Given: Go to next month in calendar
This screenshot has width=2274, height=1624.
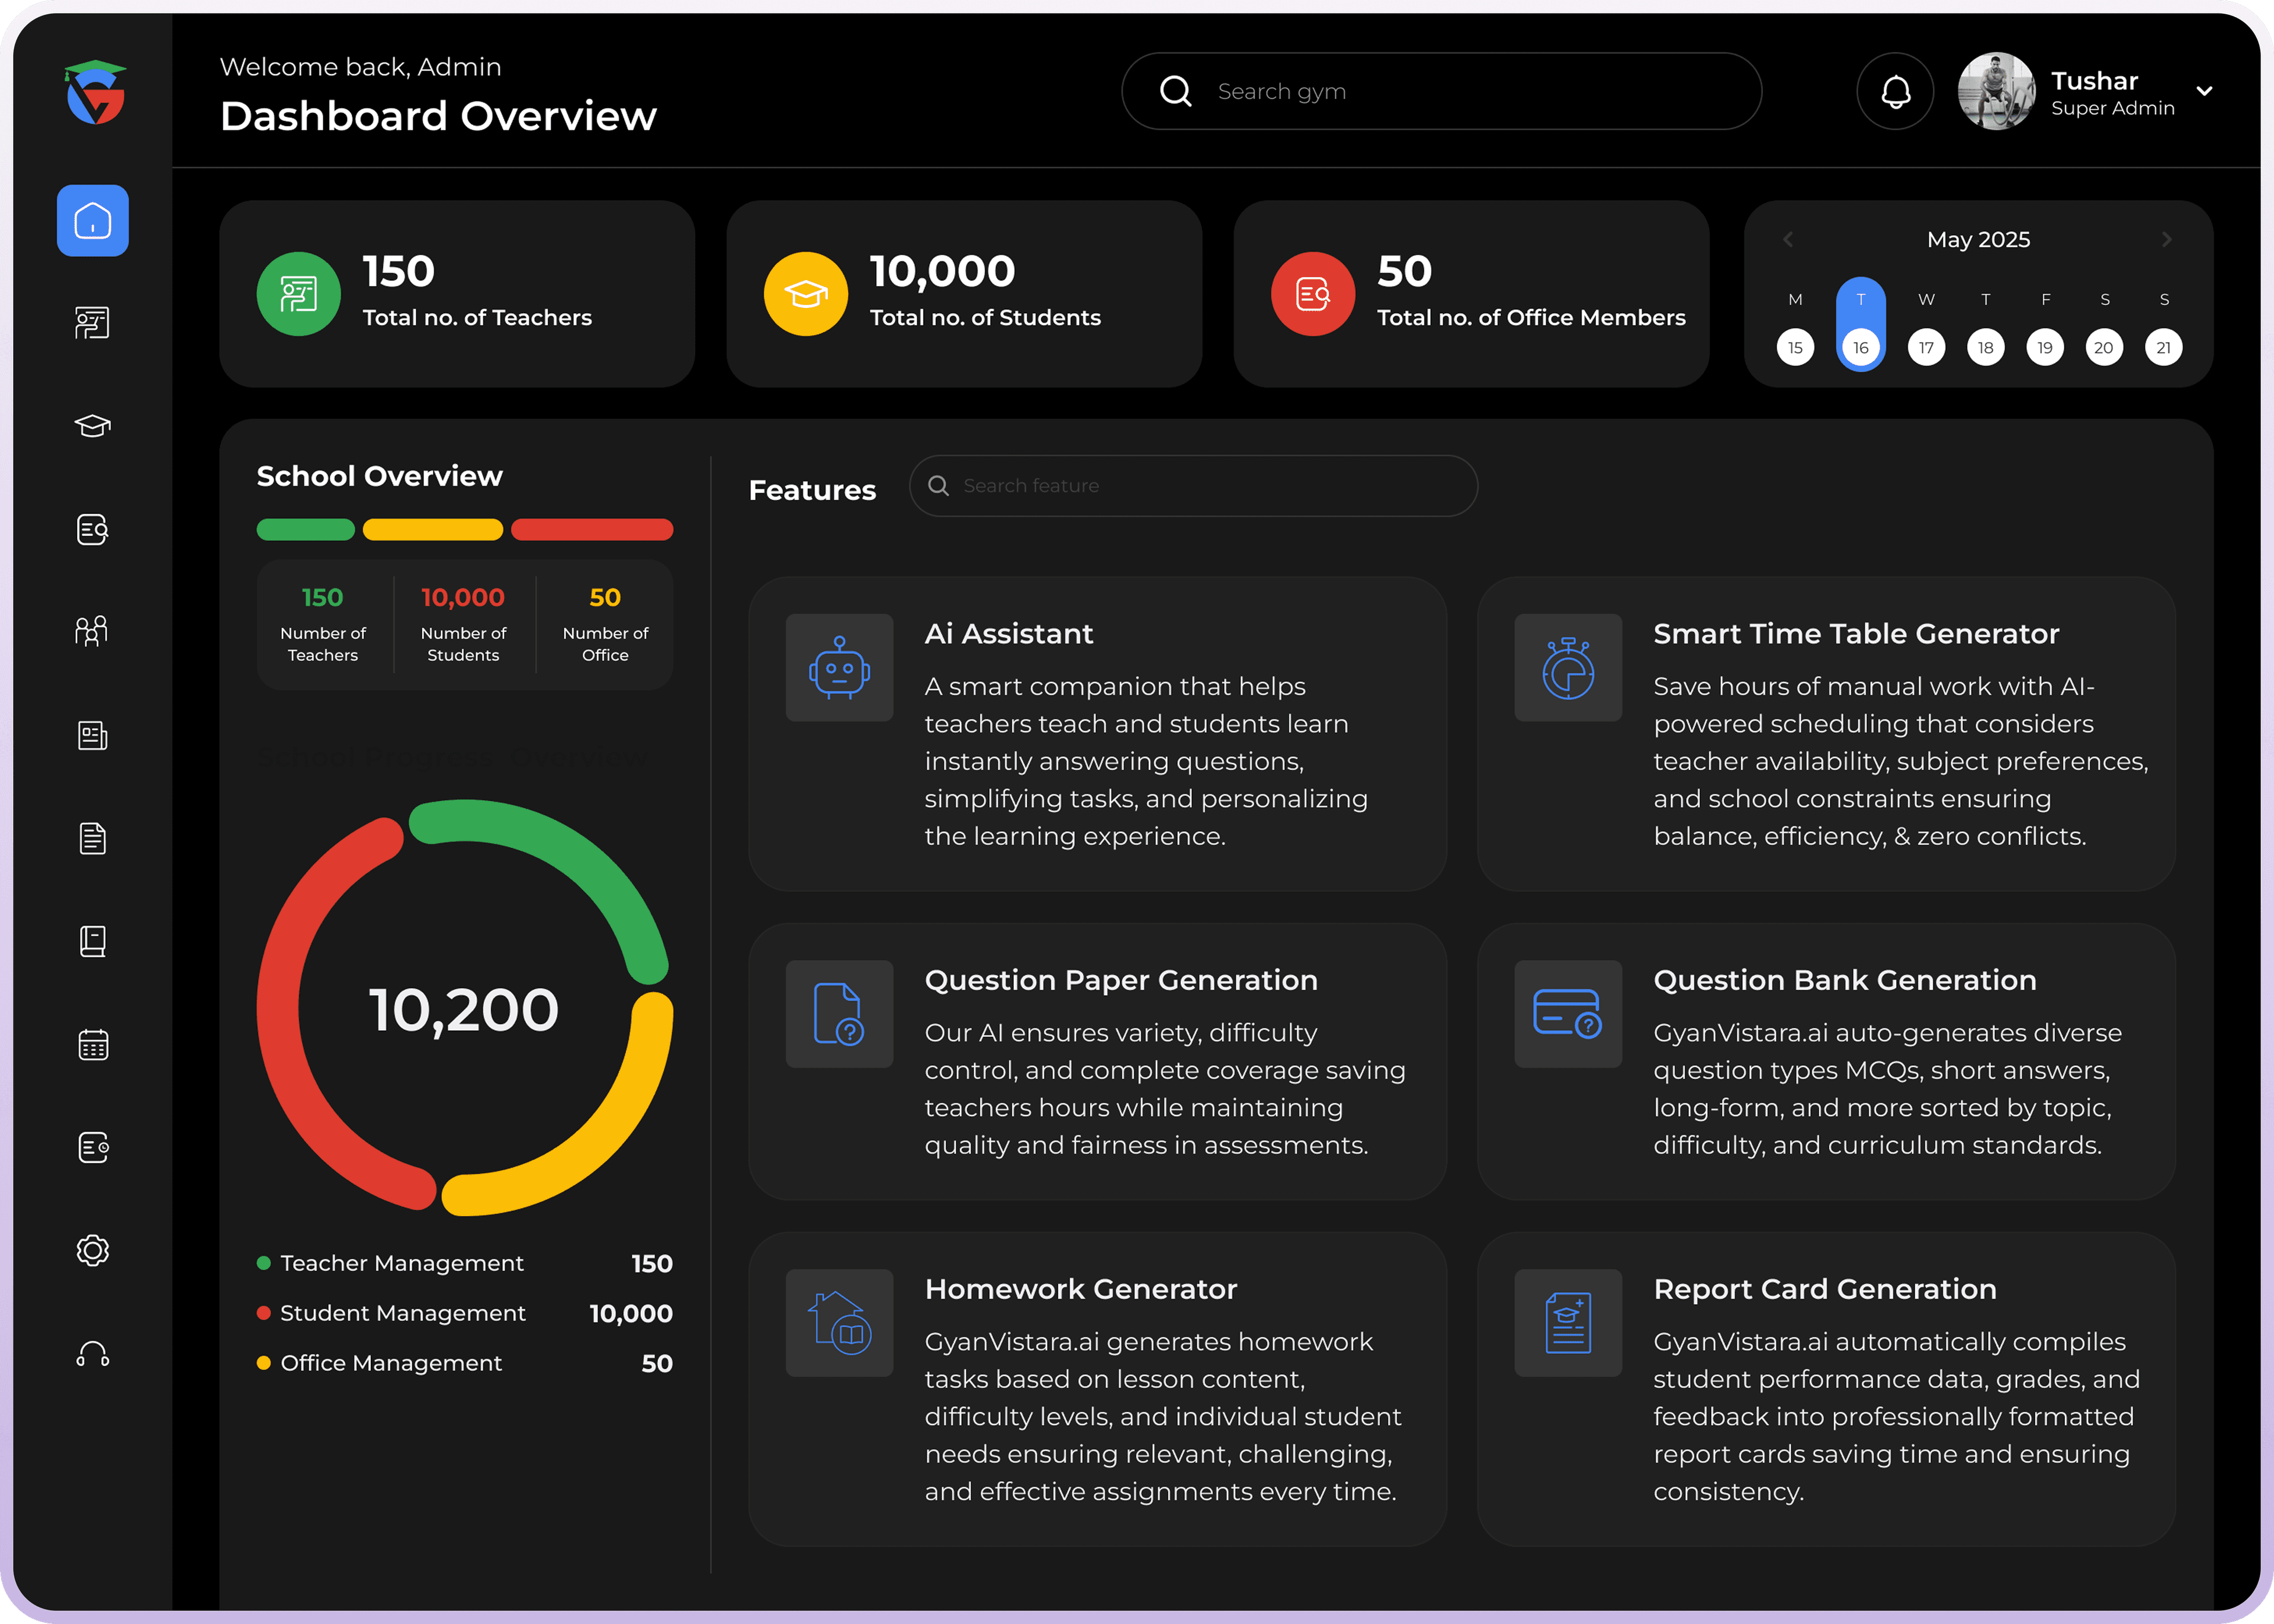Looking at the screenshot, I should click(2166, 240).
